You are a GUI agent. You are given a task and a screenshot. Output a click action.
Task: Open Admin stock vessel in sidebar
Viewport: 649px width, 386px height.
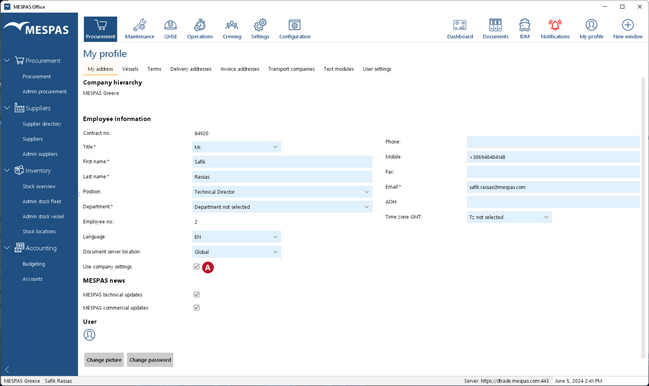tap(43, 217)
